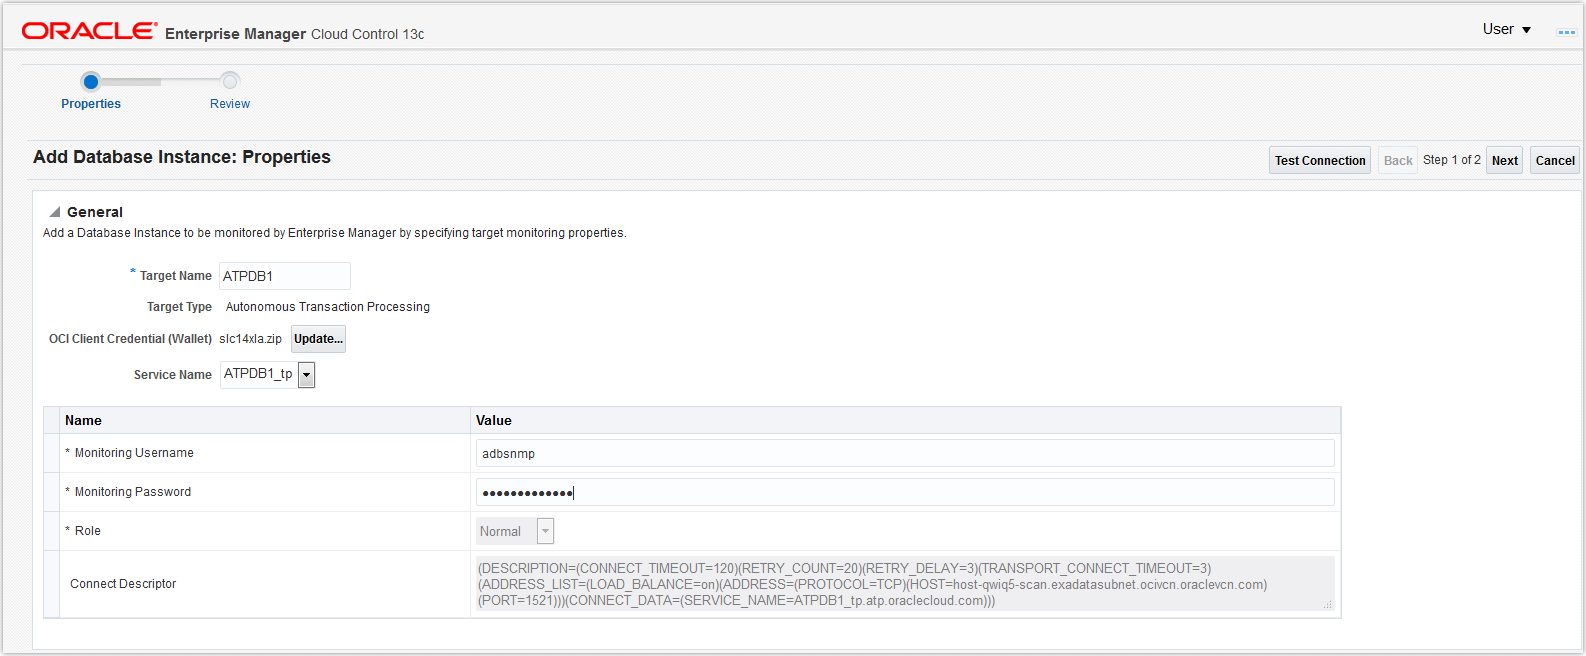
Task: Open the Service Name dropdown arrow
Action: point(306,375)
